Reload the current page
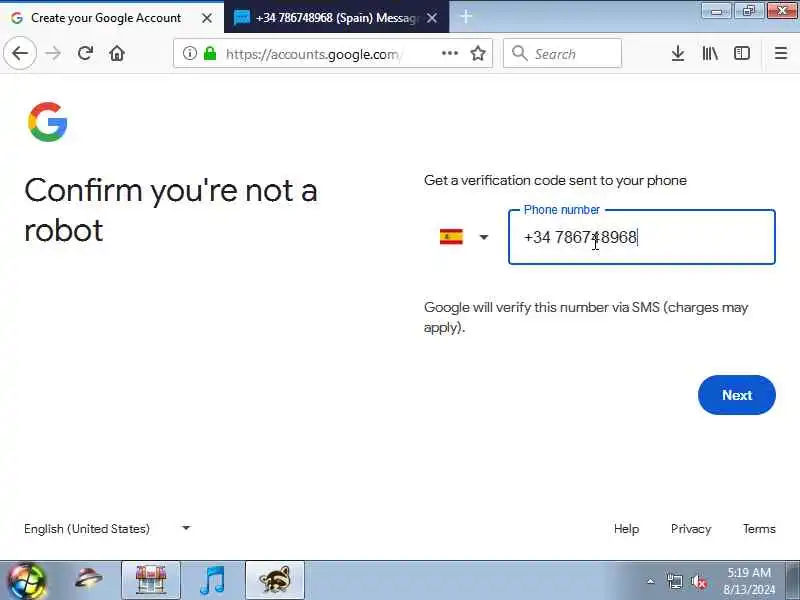The height and width of the screenshot is (600, 800). [x=85, y=53]
